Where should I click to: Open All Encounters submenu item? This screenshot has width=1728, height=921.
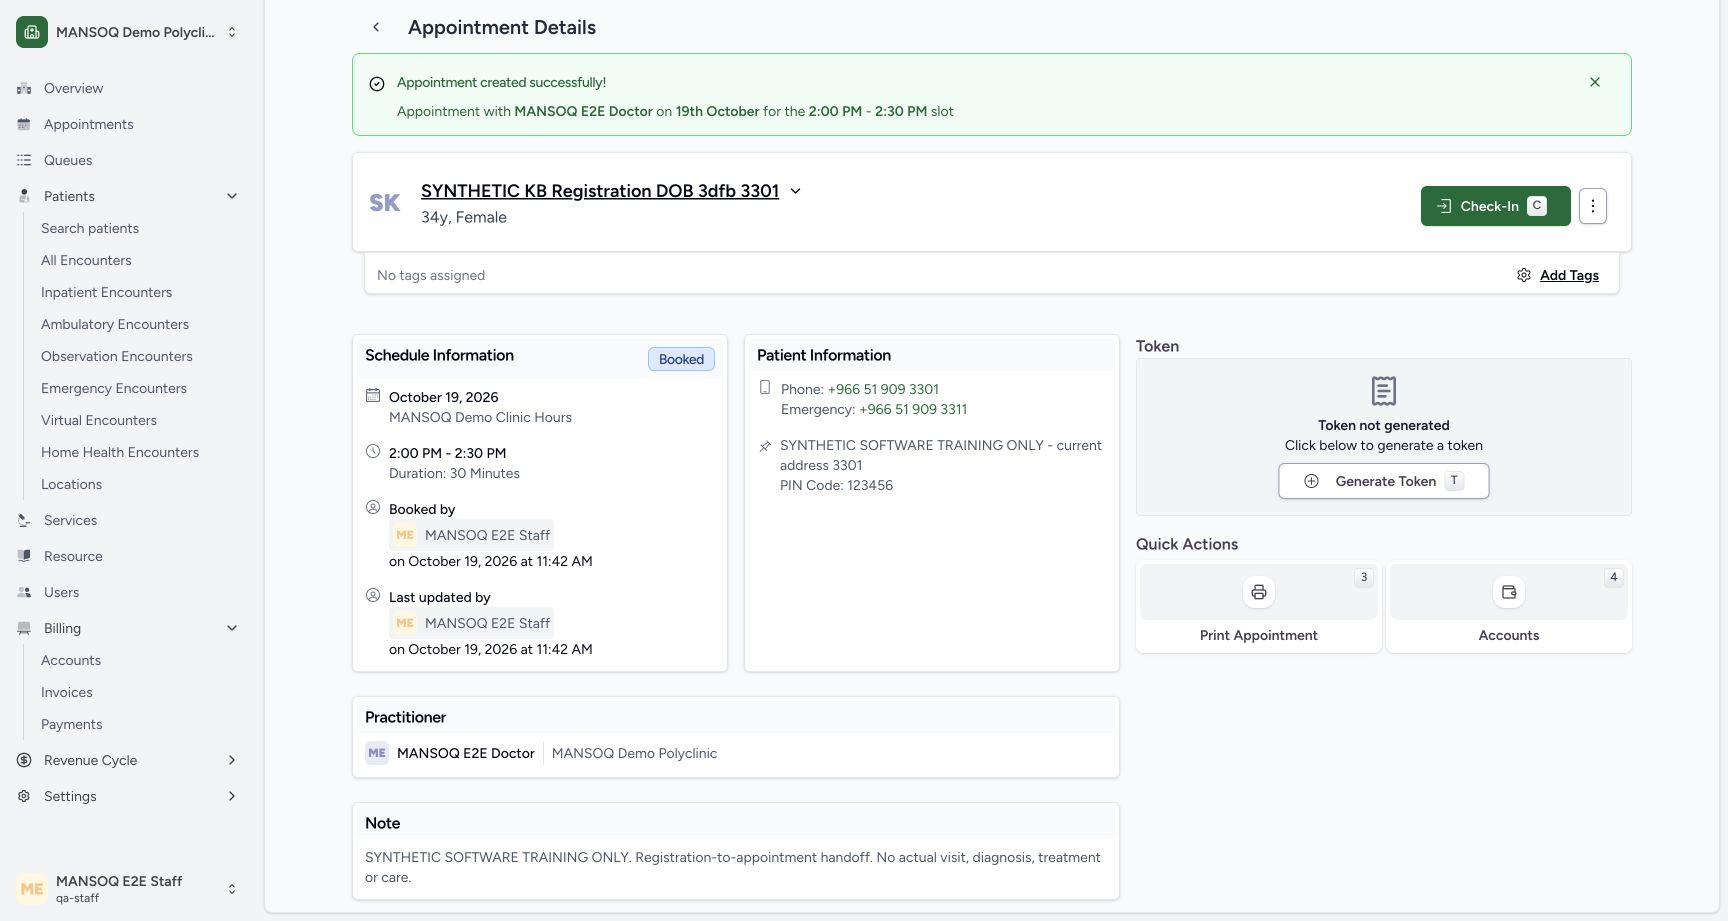86,260
